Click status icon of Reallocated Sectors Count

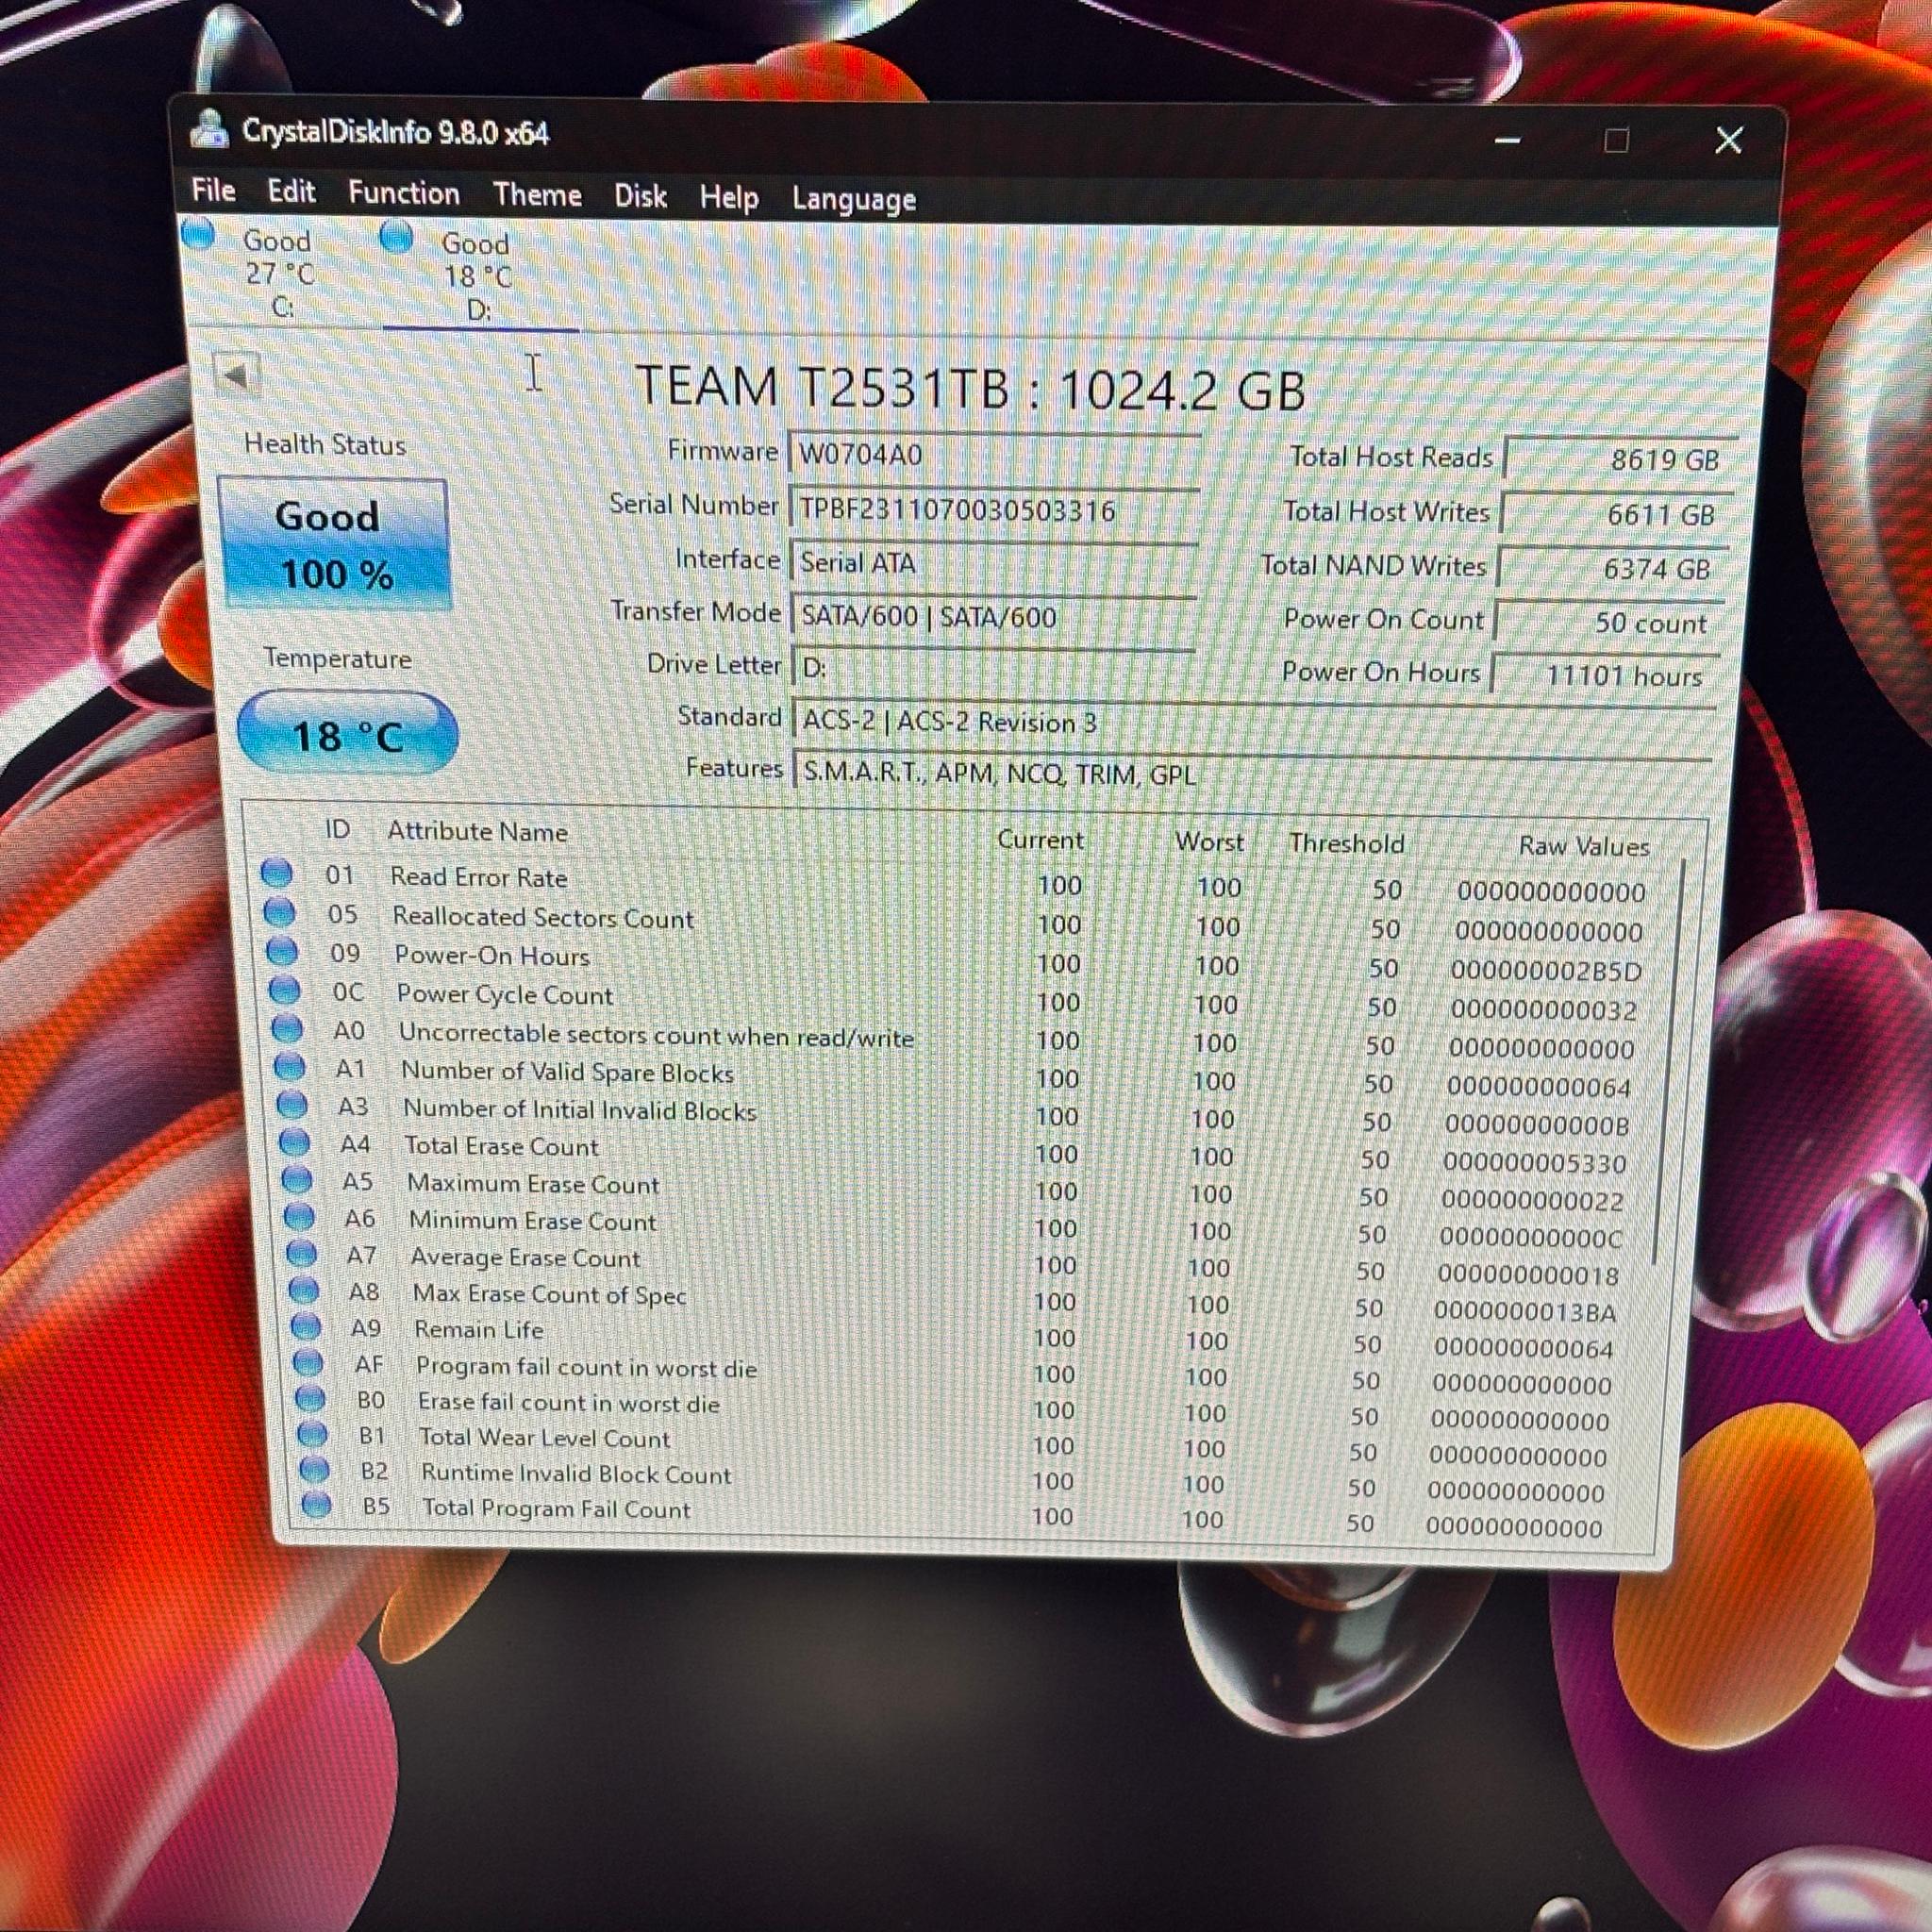tap(279, 912)
